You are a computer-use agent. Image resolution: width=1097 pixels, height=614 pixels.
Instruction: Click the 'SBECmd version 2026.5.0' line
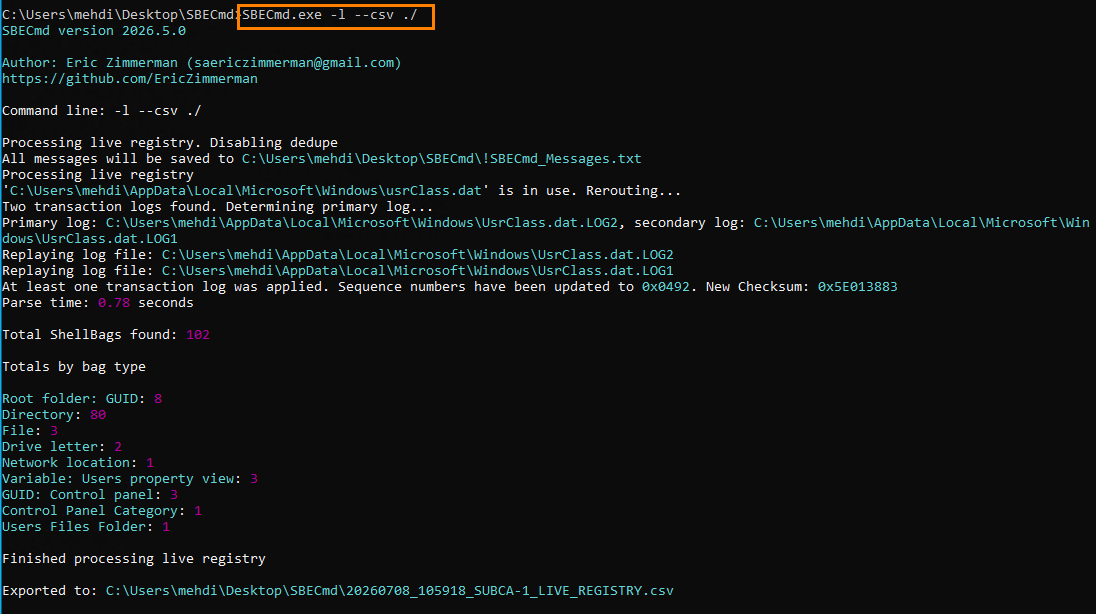[x=94, y=31]
